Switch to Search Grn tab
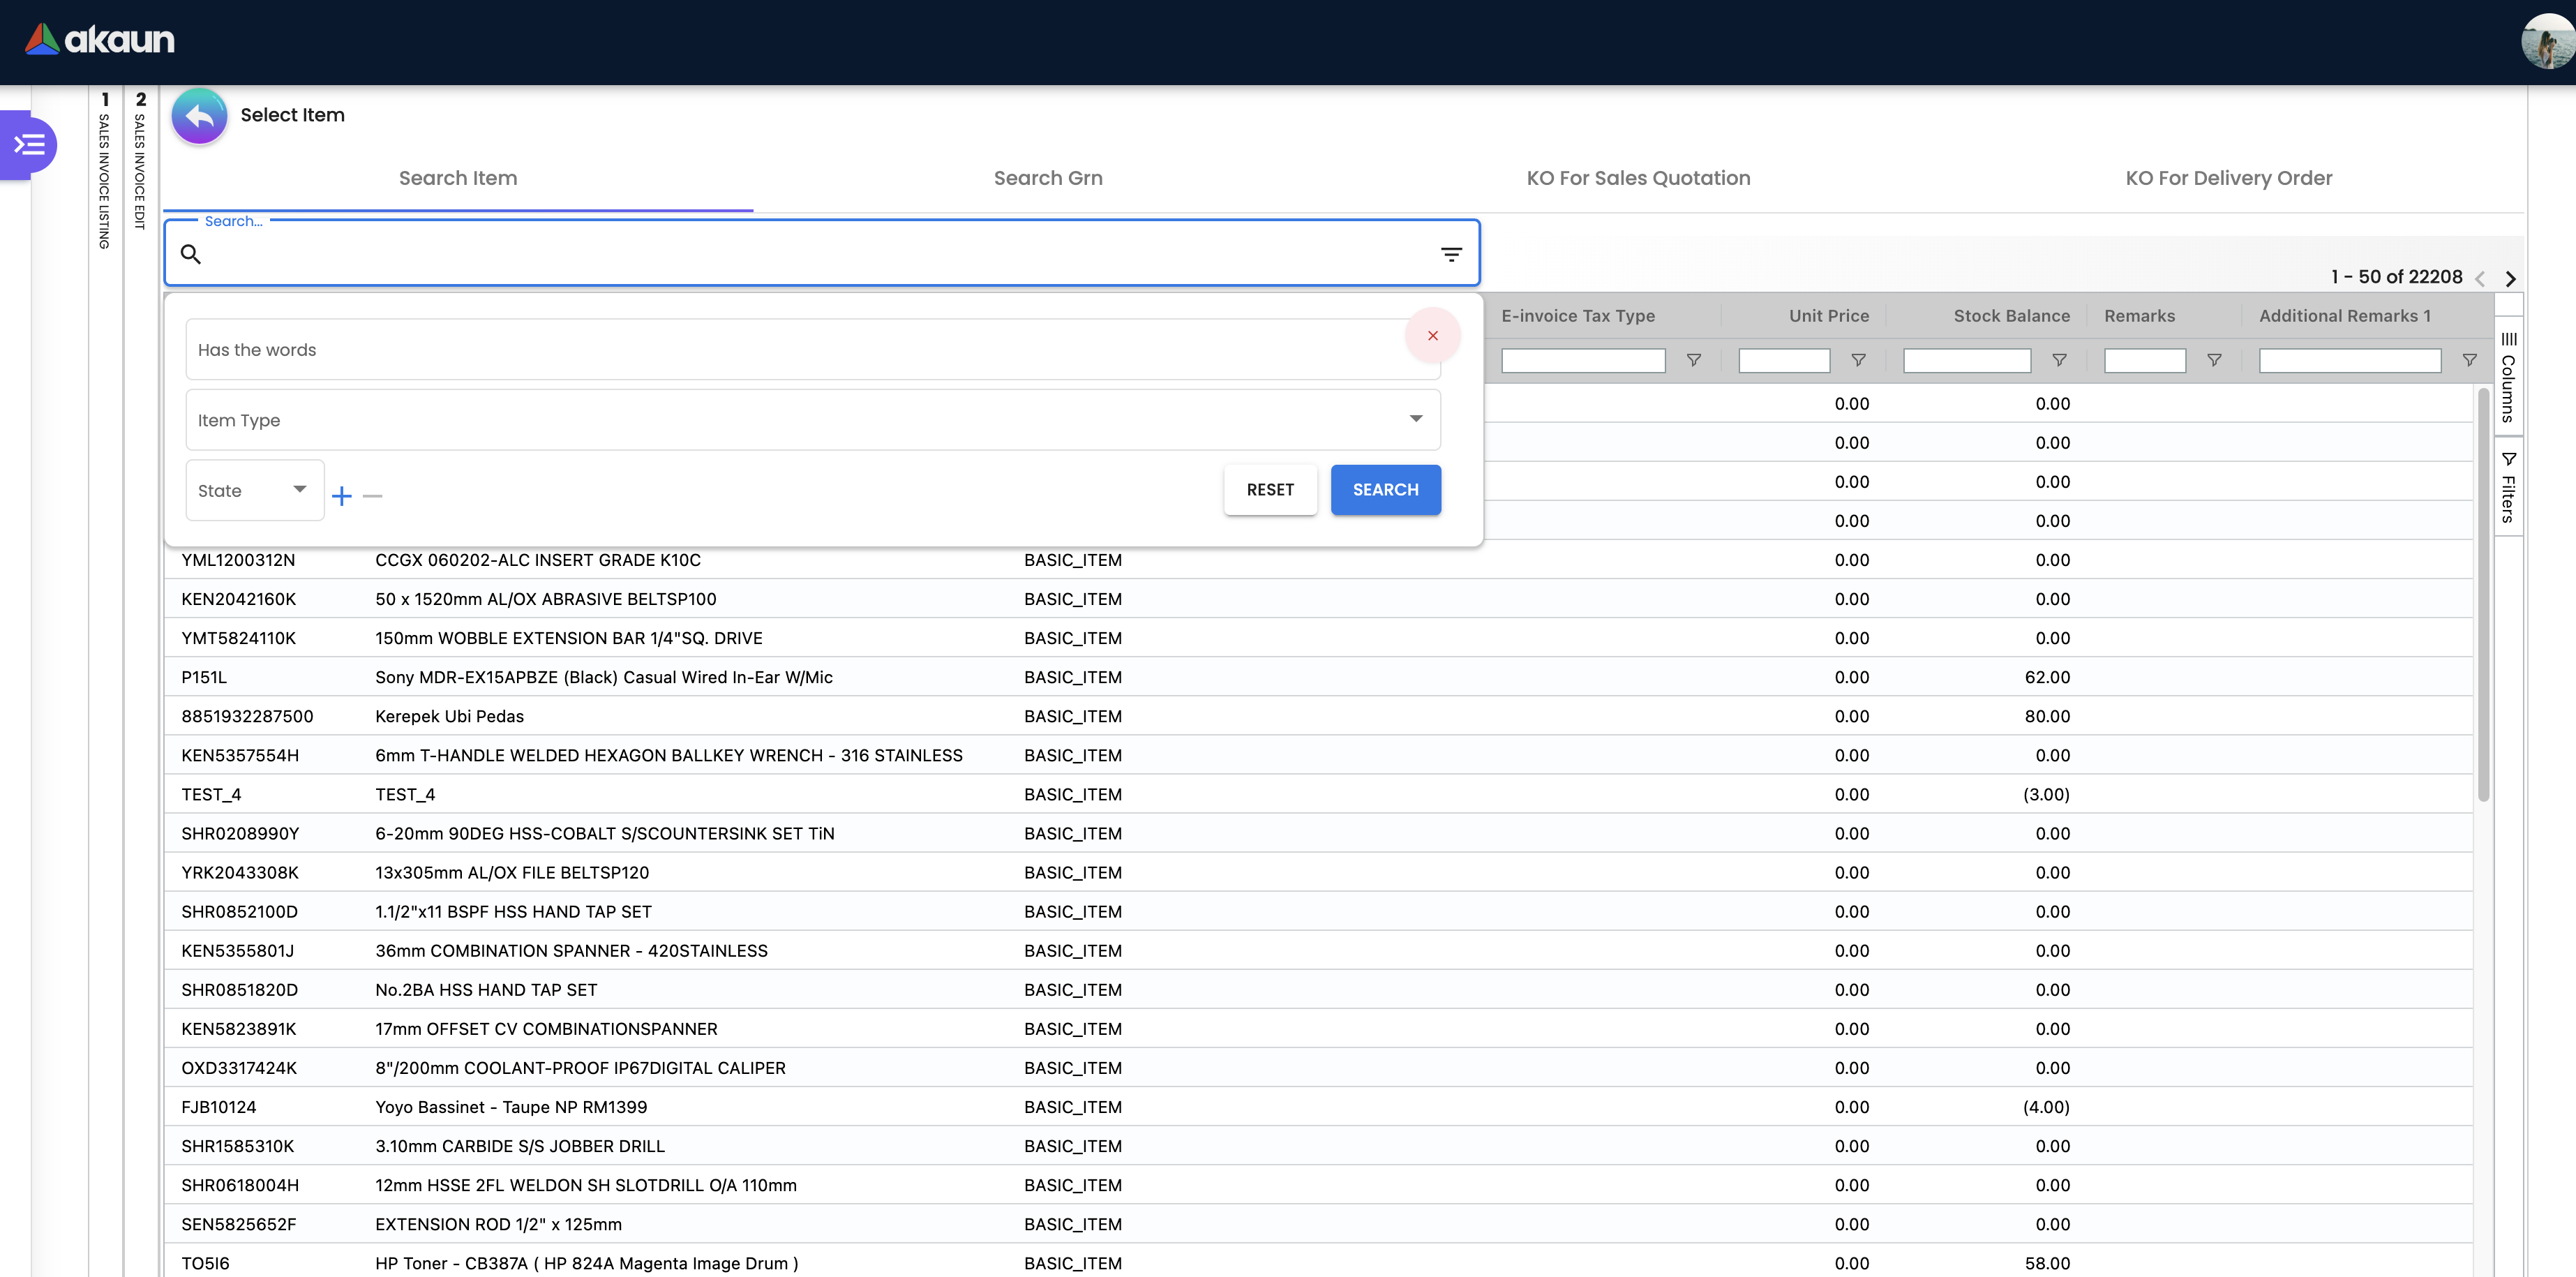This screenshot has height=1277, width=2576. pos(1048,178)
